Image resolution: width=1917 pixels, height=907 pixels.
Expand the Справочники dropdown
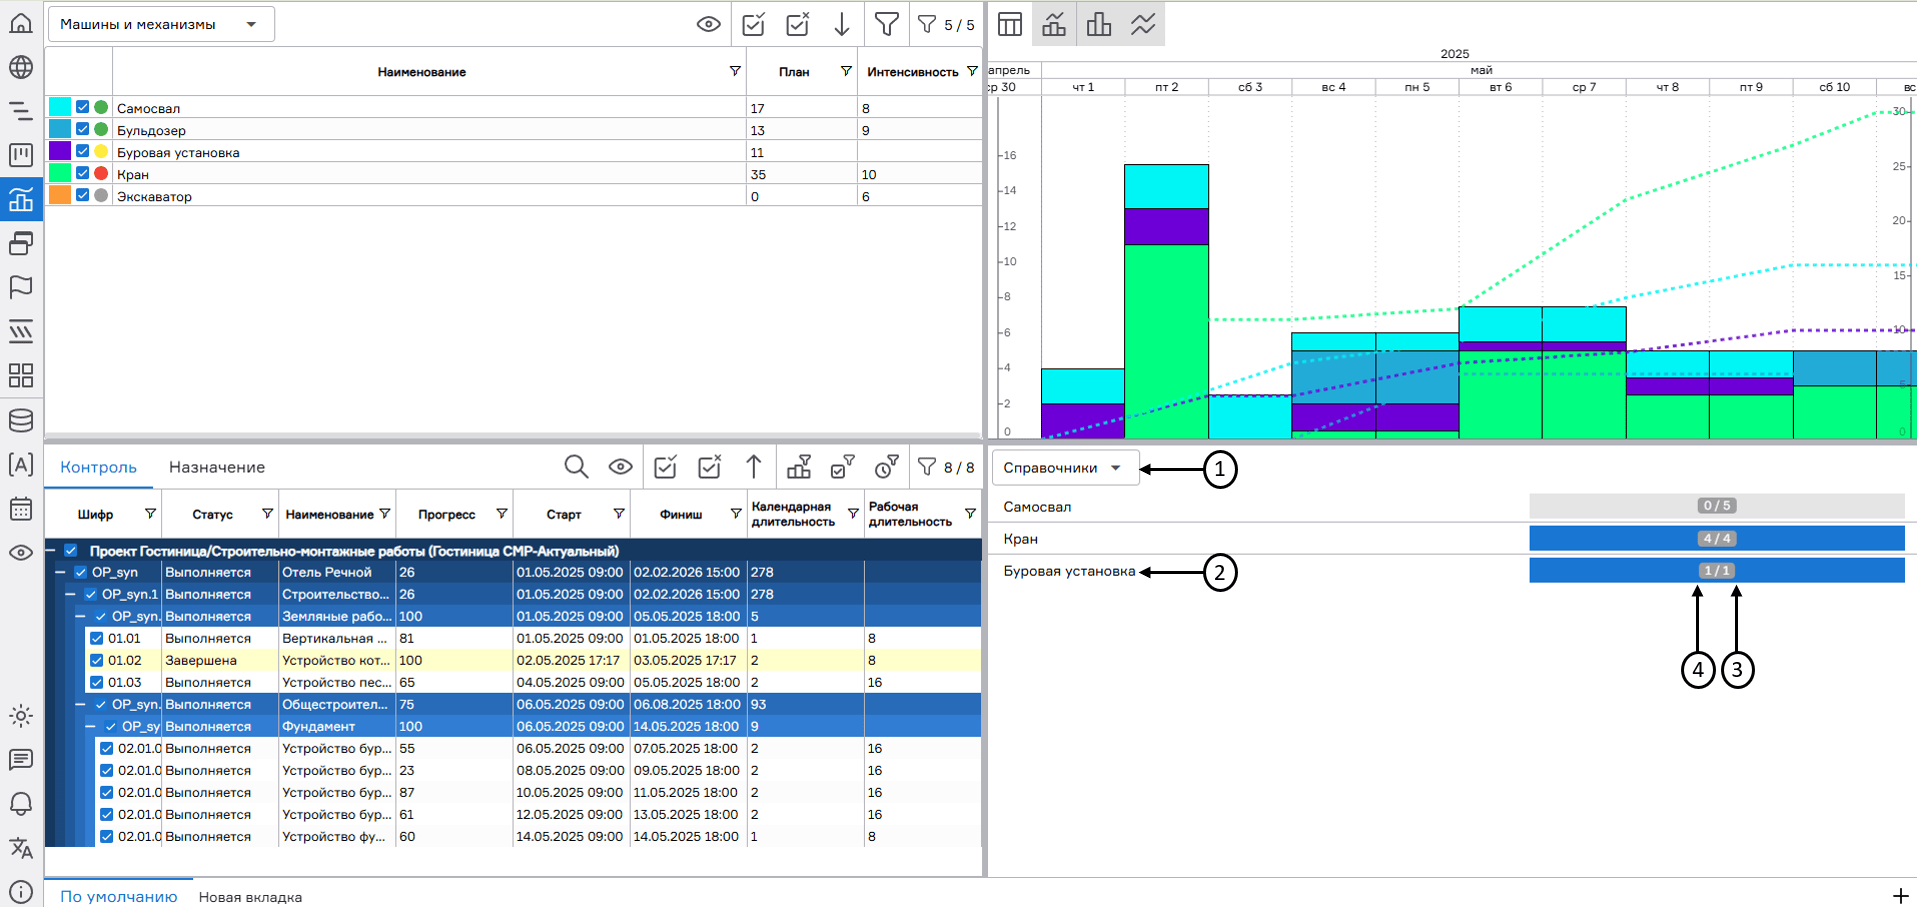point(1064,468)
